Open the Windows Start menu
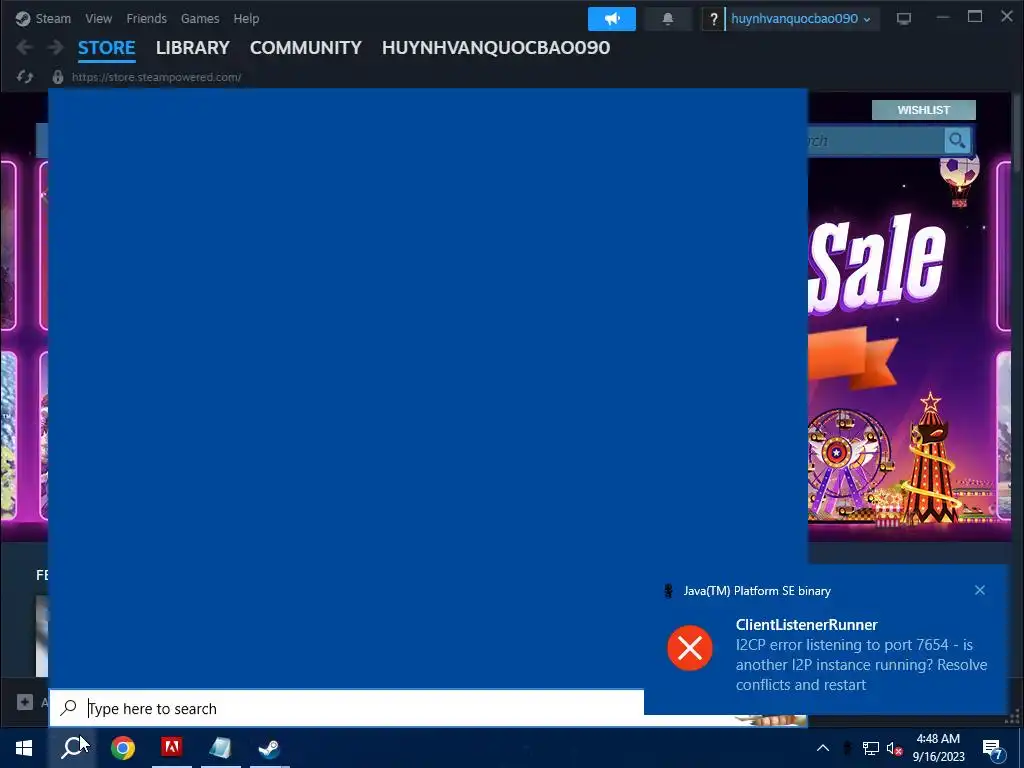Viewport: 1024px width, 768px height. (x=24, y=748)
